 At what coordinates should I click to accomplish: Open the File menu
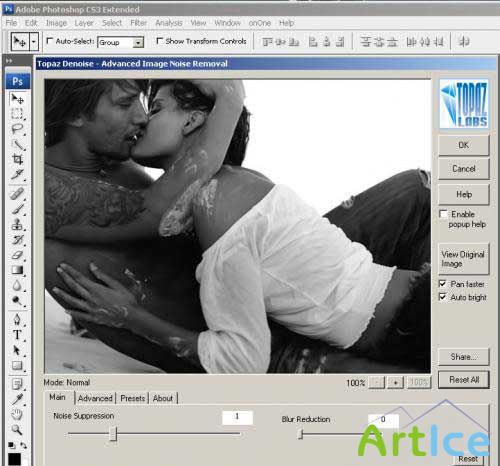click(11, 23)
